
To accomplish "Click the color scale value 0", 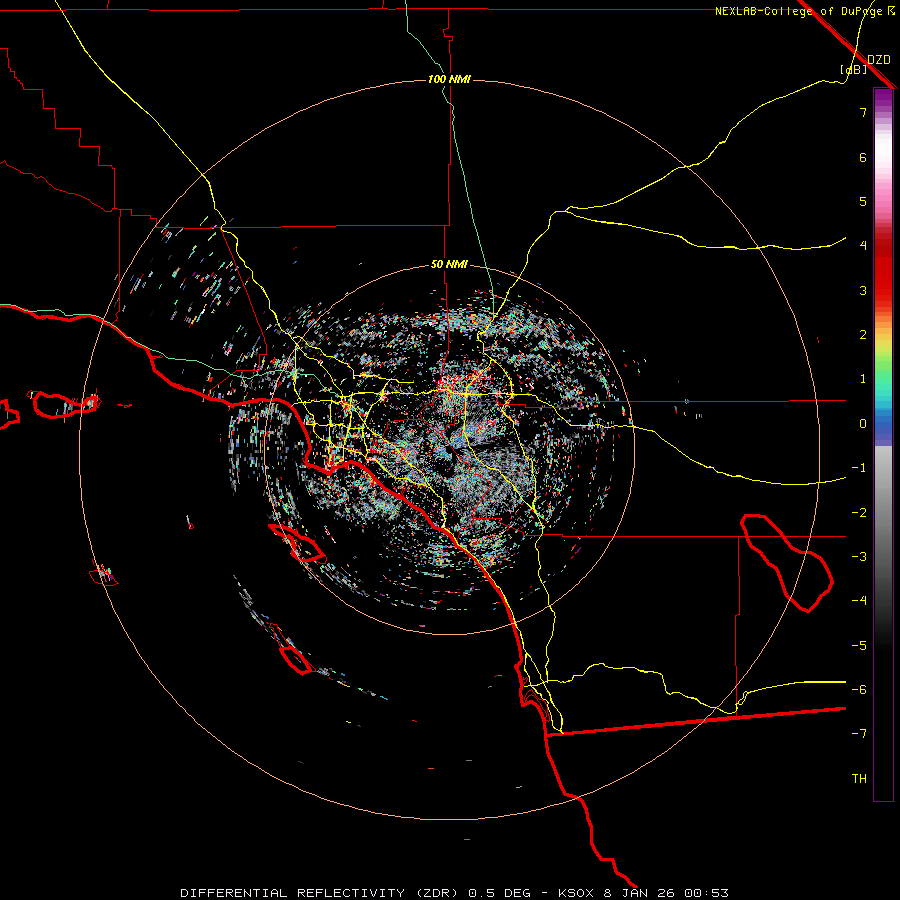I will 863,424.
